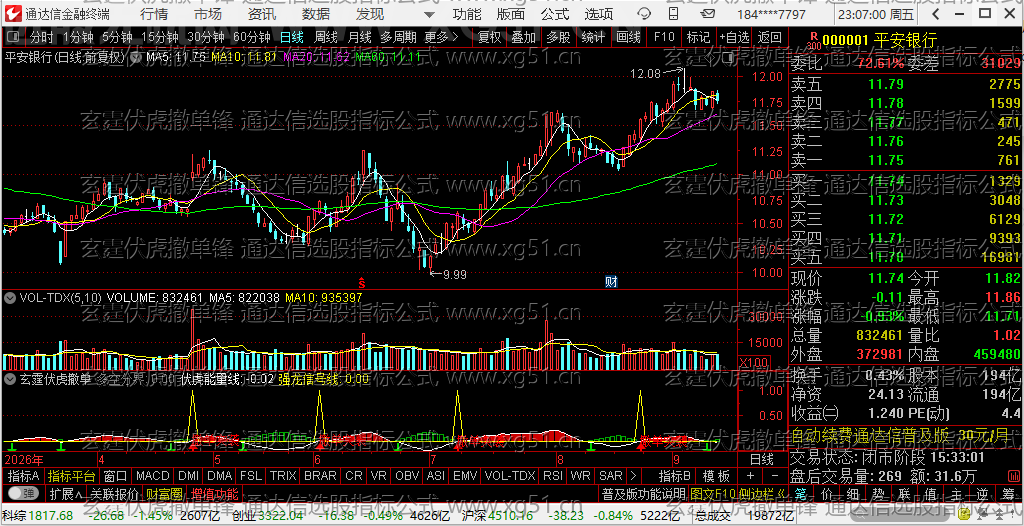Add stock with +自选 button
The height and width of the screenshot is (526, 1024).
click(735, 38)
